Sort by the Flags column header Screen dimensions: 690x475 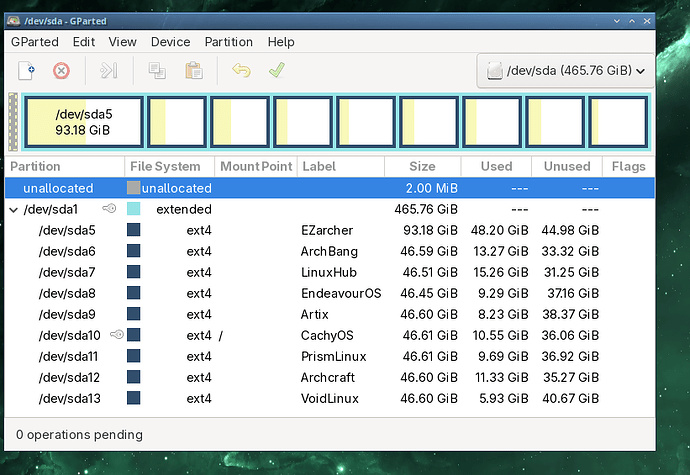(x=628, y=166)
